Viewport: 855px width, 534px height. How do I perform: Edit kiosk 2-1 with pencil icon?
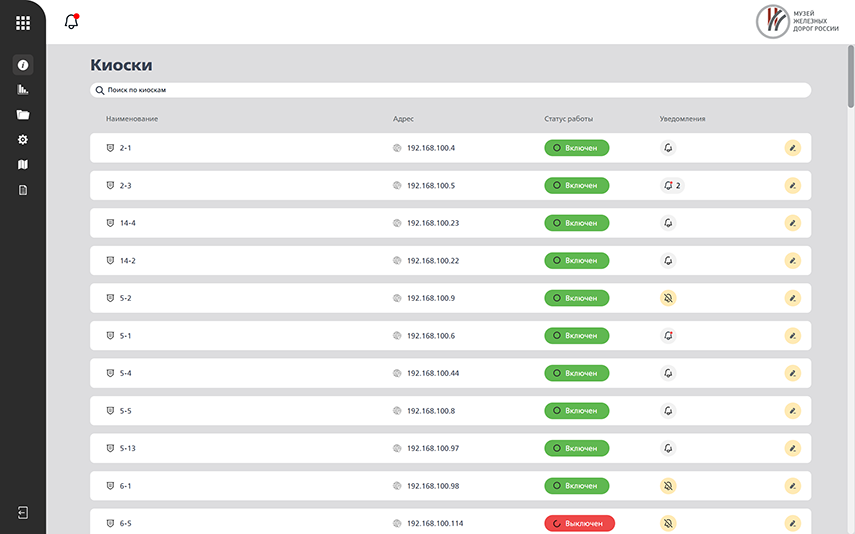pyautogui.click(x=792, y=148)
